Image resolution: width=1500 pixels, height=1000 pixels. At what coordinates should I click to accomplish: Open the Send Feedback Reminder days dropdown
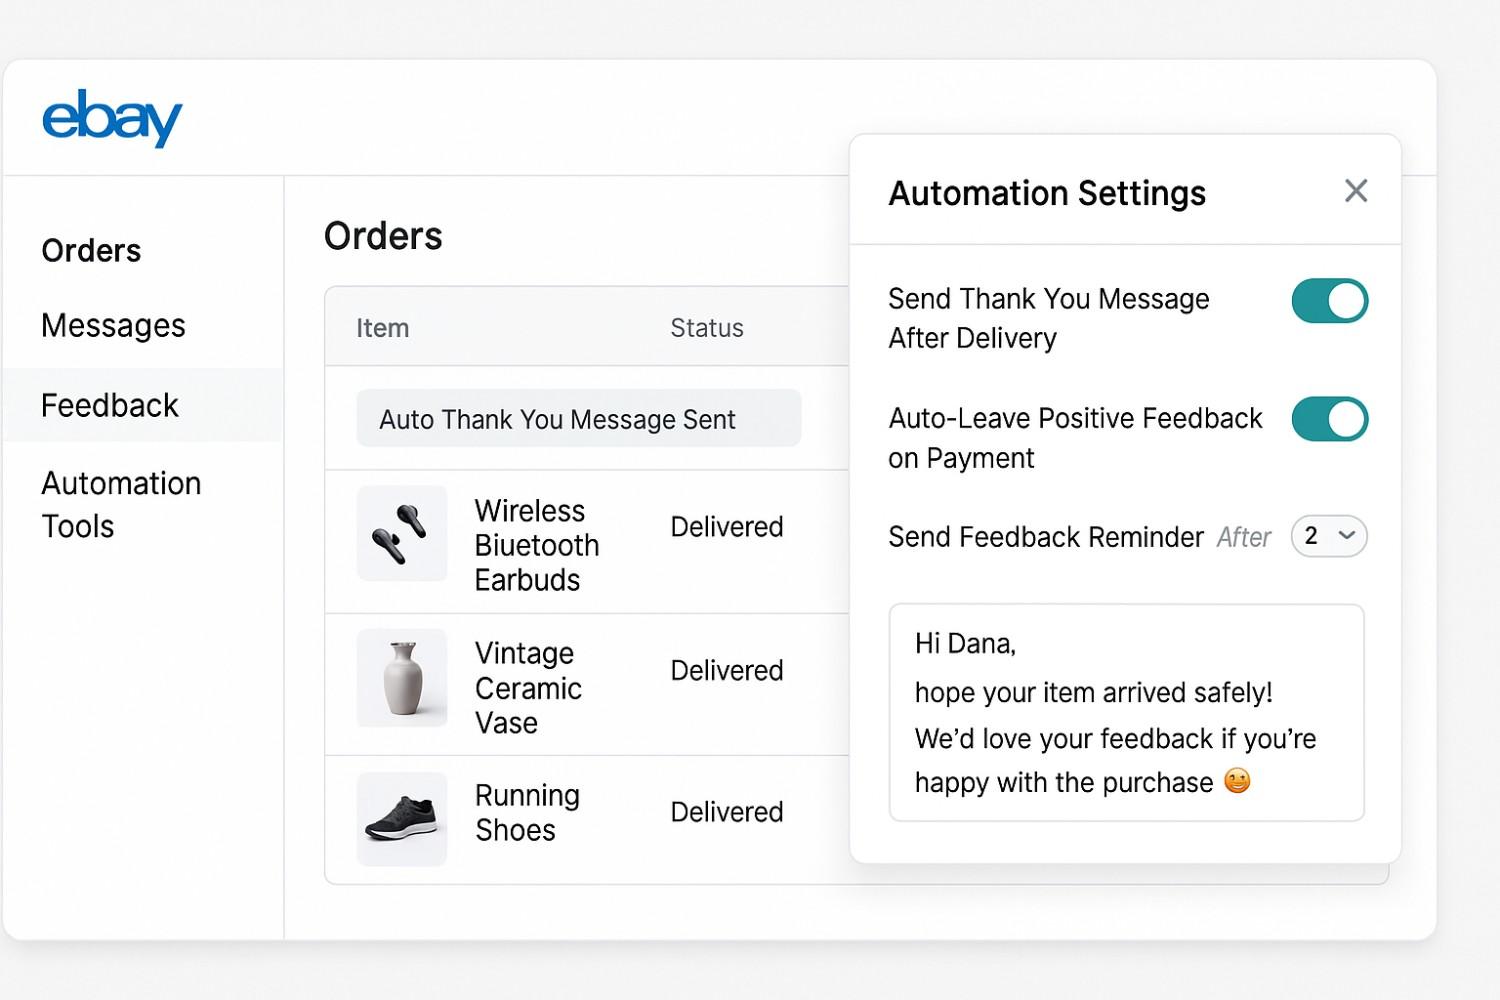tap(1328, 536)
